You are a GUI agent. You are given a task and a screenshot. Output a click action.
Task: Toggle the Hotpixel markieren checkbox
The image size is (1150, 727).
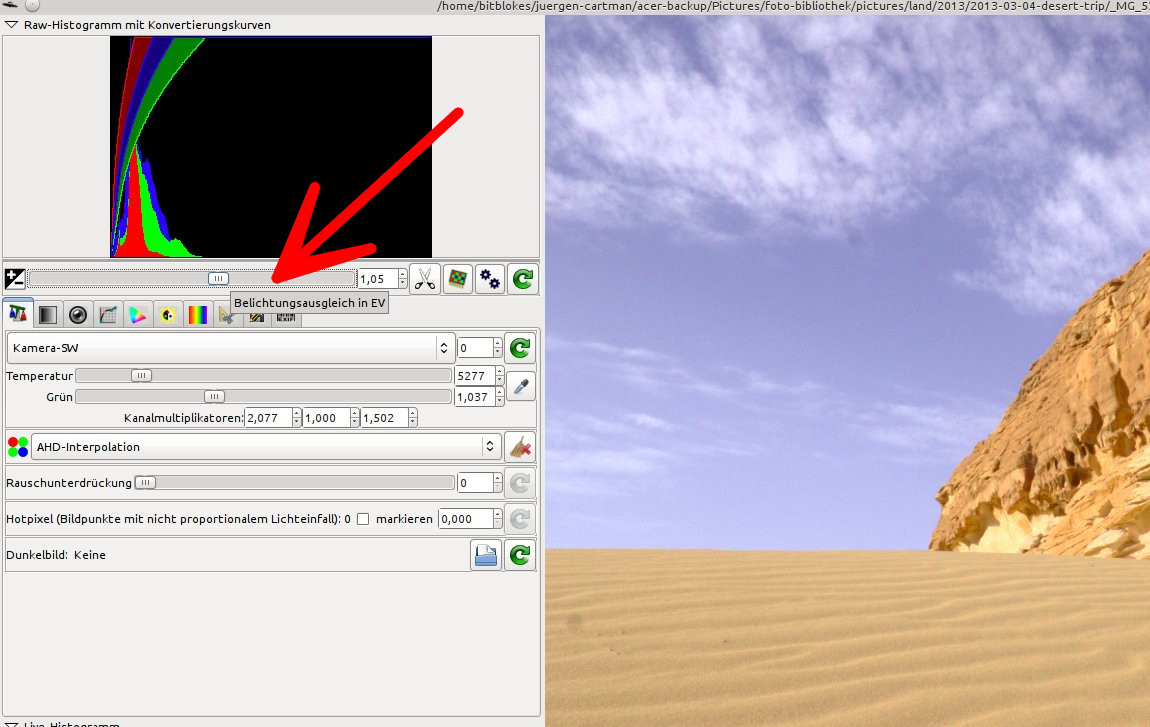click(x=363, y=519)
